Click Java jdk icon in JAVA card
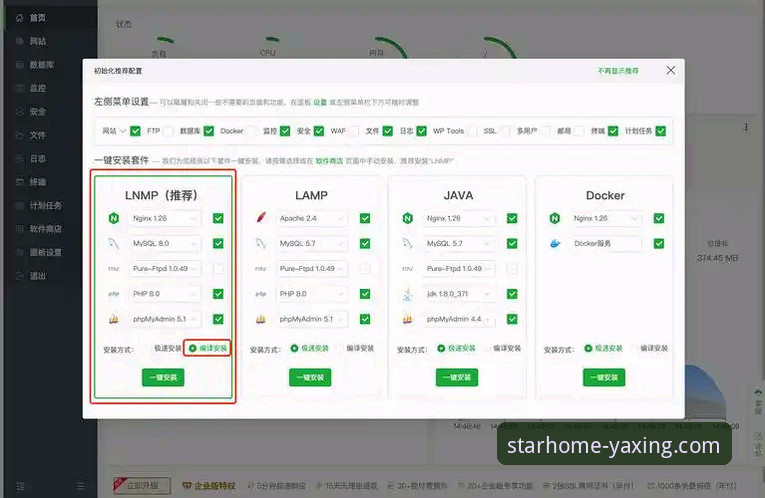 408,294
